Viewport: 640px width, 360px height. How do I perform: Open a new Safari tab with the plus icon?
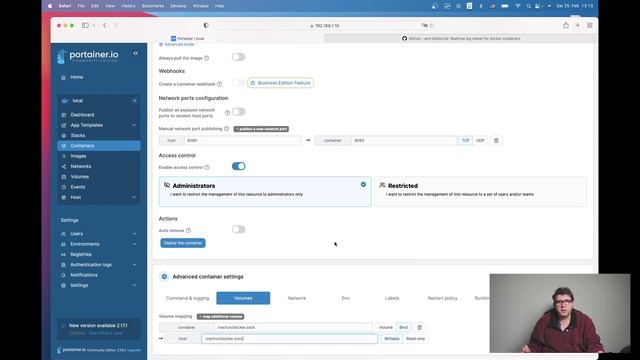point(578,25)
